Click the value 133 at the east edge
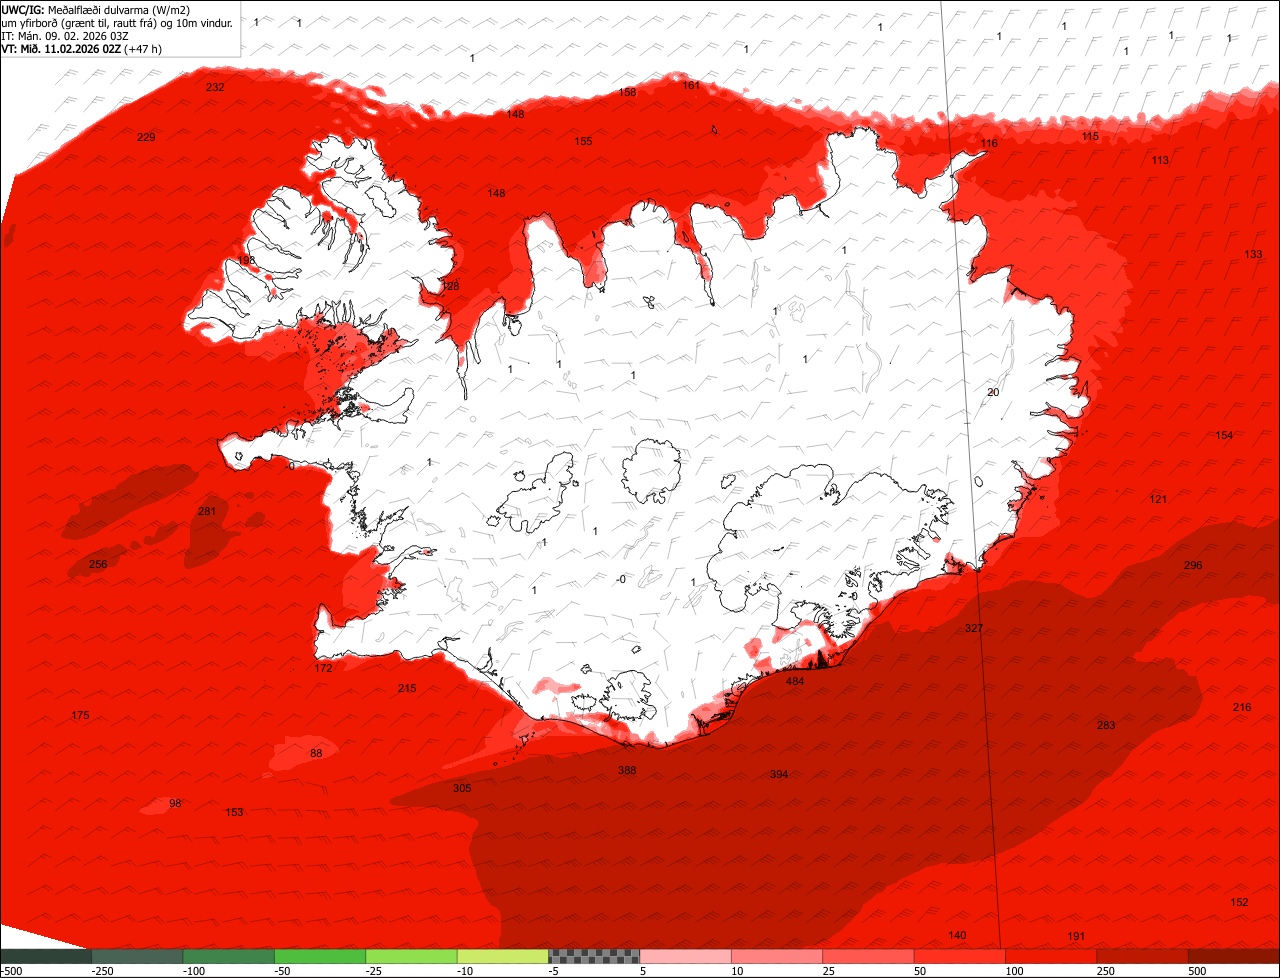Image resolution: width=1280 pixels, height=978 pixels. coord(1253,254)
